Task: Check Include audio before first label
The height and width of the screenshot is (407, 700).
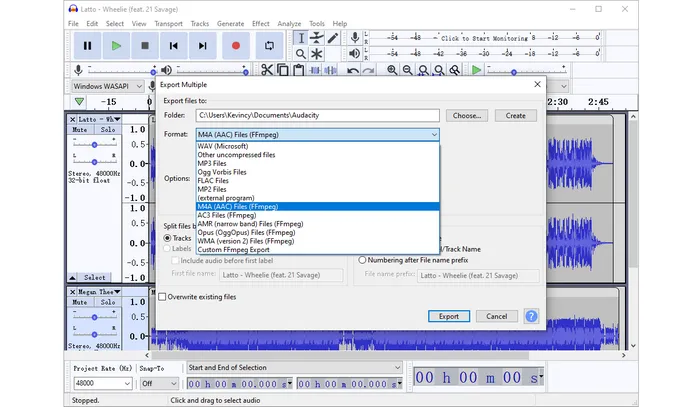Action: (x=175, y=261)
